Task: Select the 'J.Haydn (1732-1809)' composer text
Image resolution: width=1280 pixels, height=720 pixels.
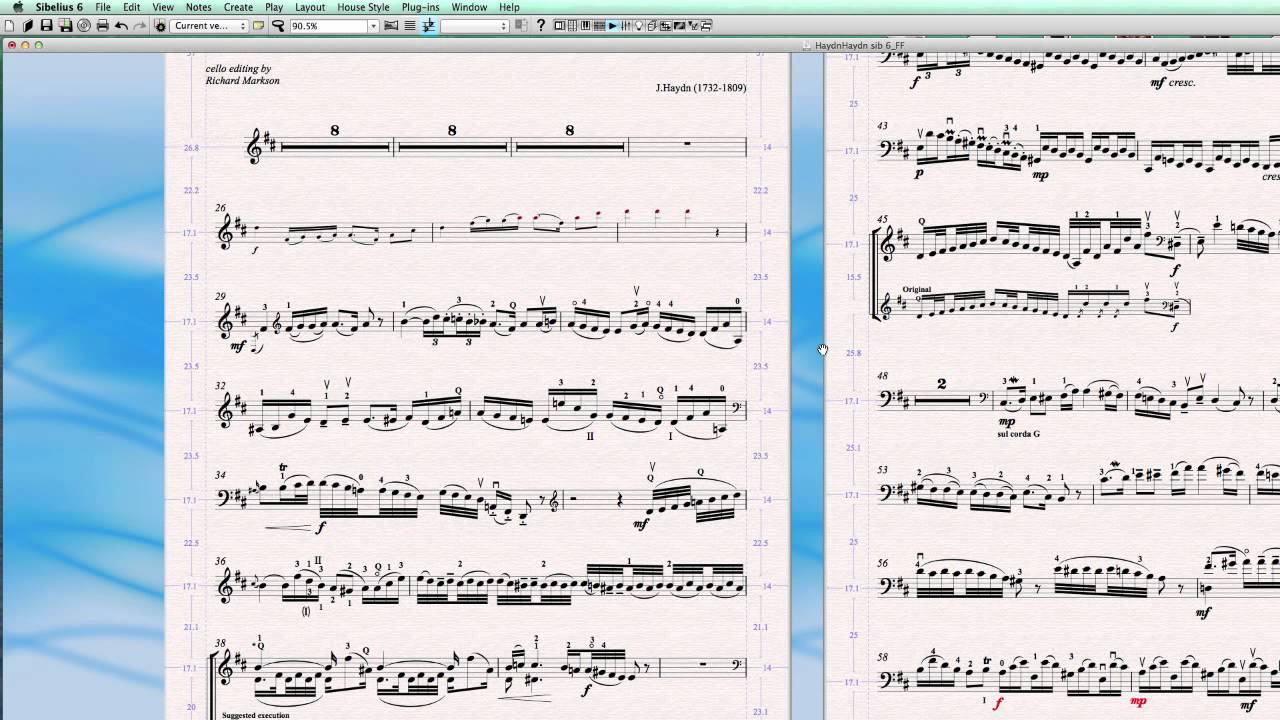Action: [x=700, y=88]
